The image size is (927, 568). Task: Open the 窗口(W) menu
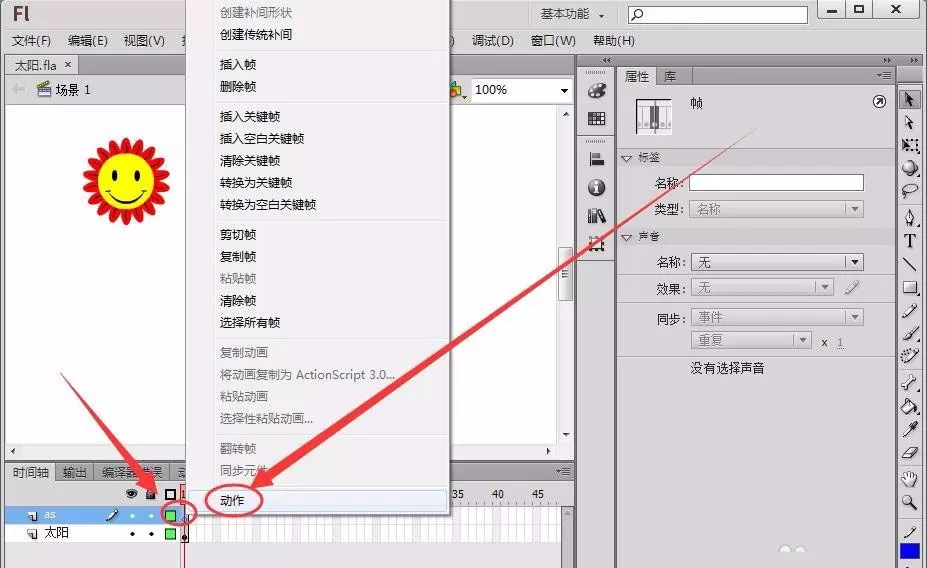[553, 41]
